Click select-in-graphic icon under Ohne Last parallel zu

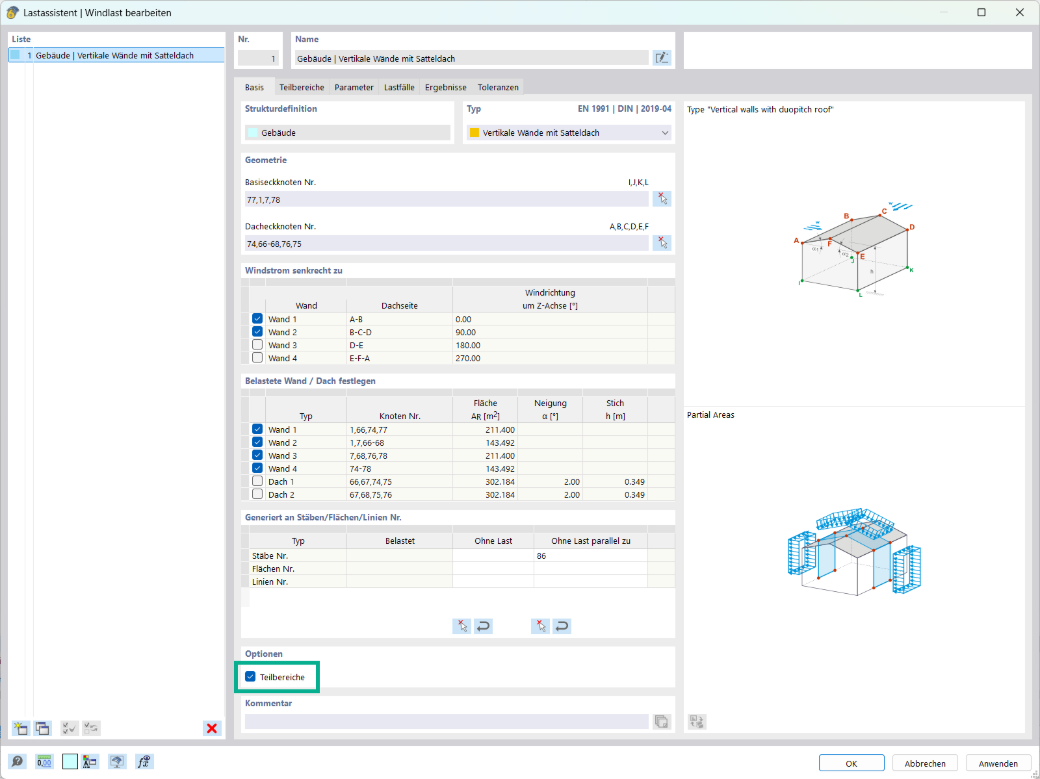(x=540, y=626)
